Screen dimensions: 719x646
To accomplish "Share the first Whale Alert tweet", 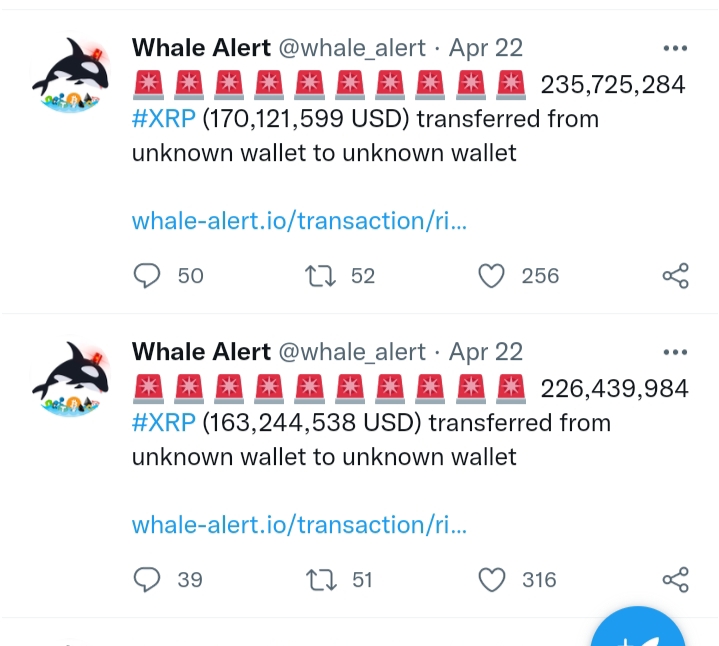I will point(675,276).
